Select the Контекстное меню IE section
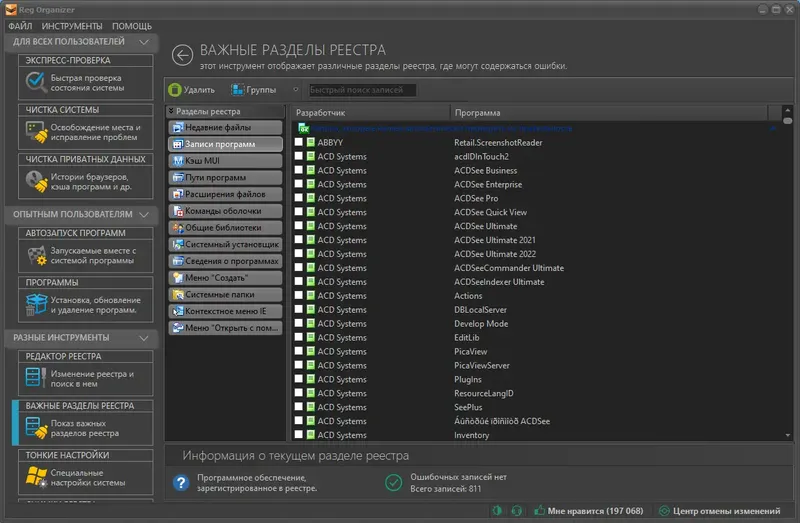Viewport: 800px width, 523px height. tap(225, 311)
